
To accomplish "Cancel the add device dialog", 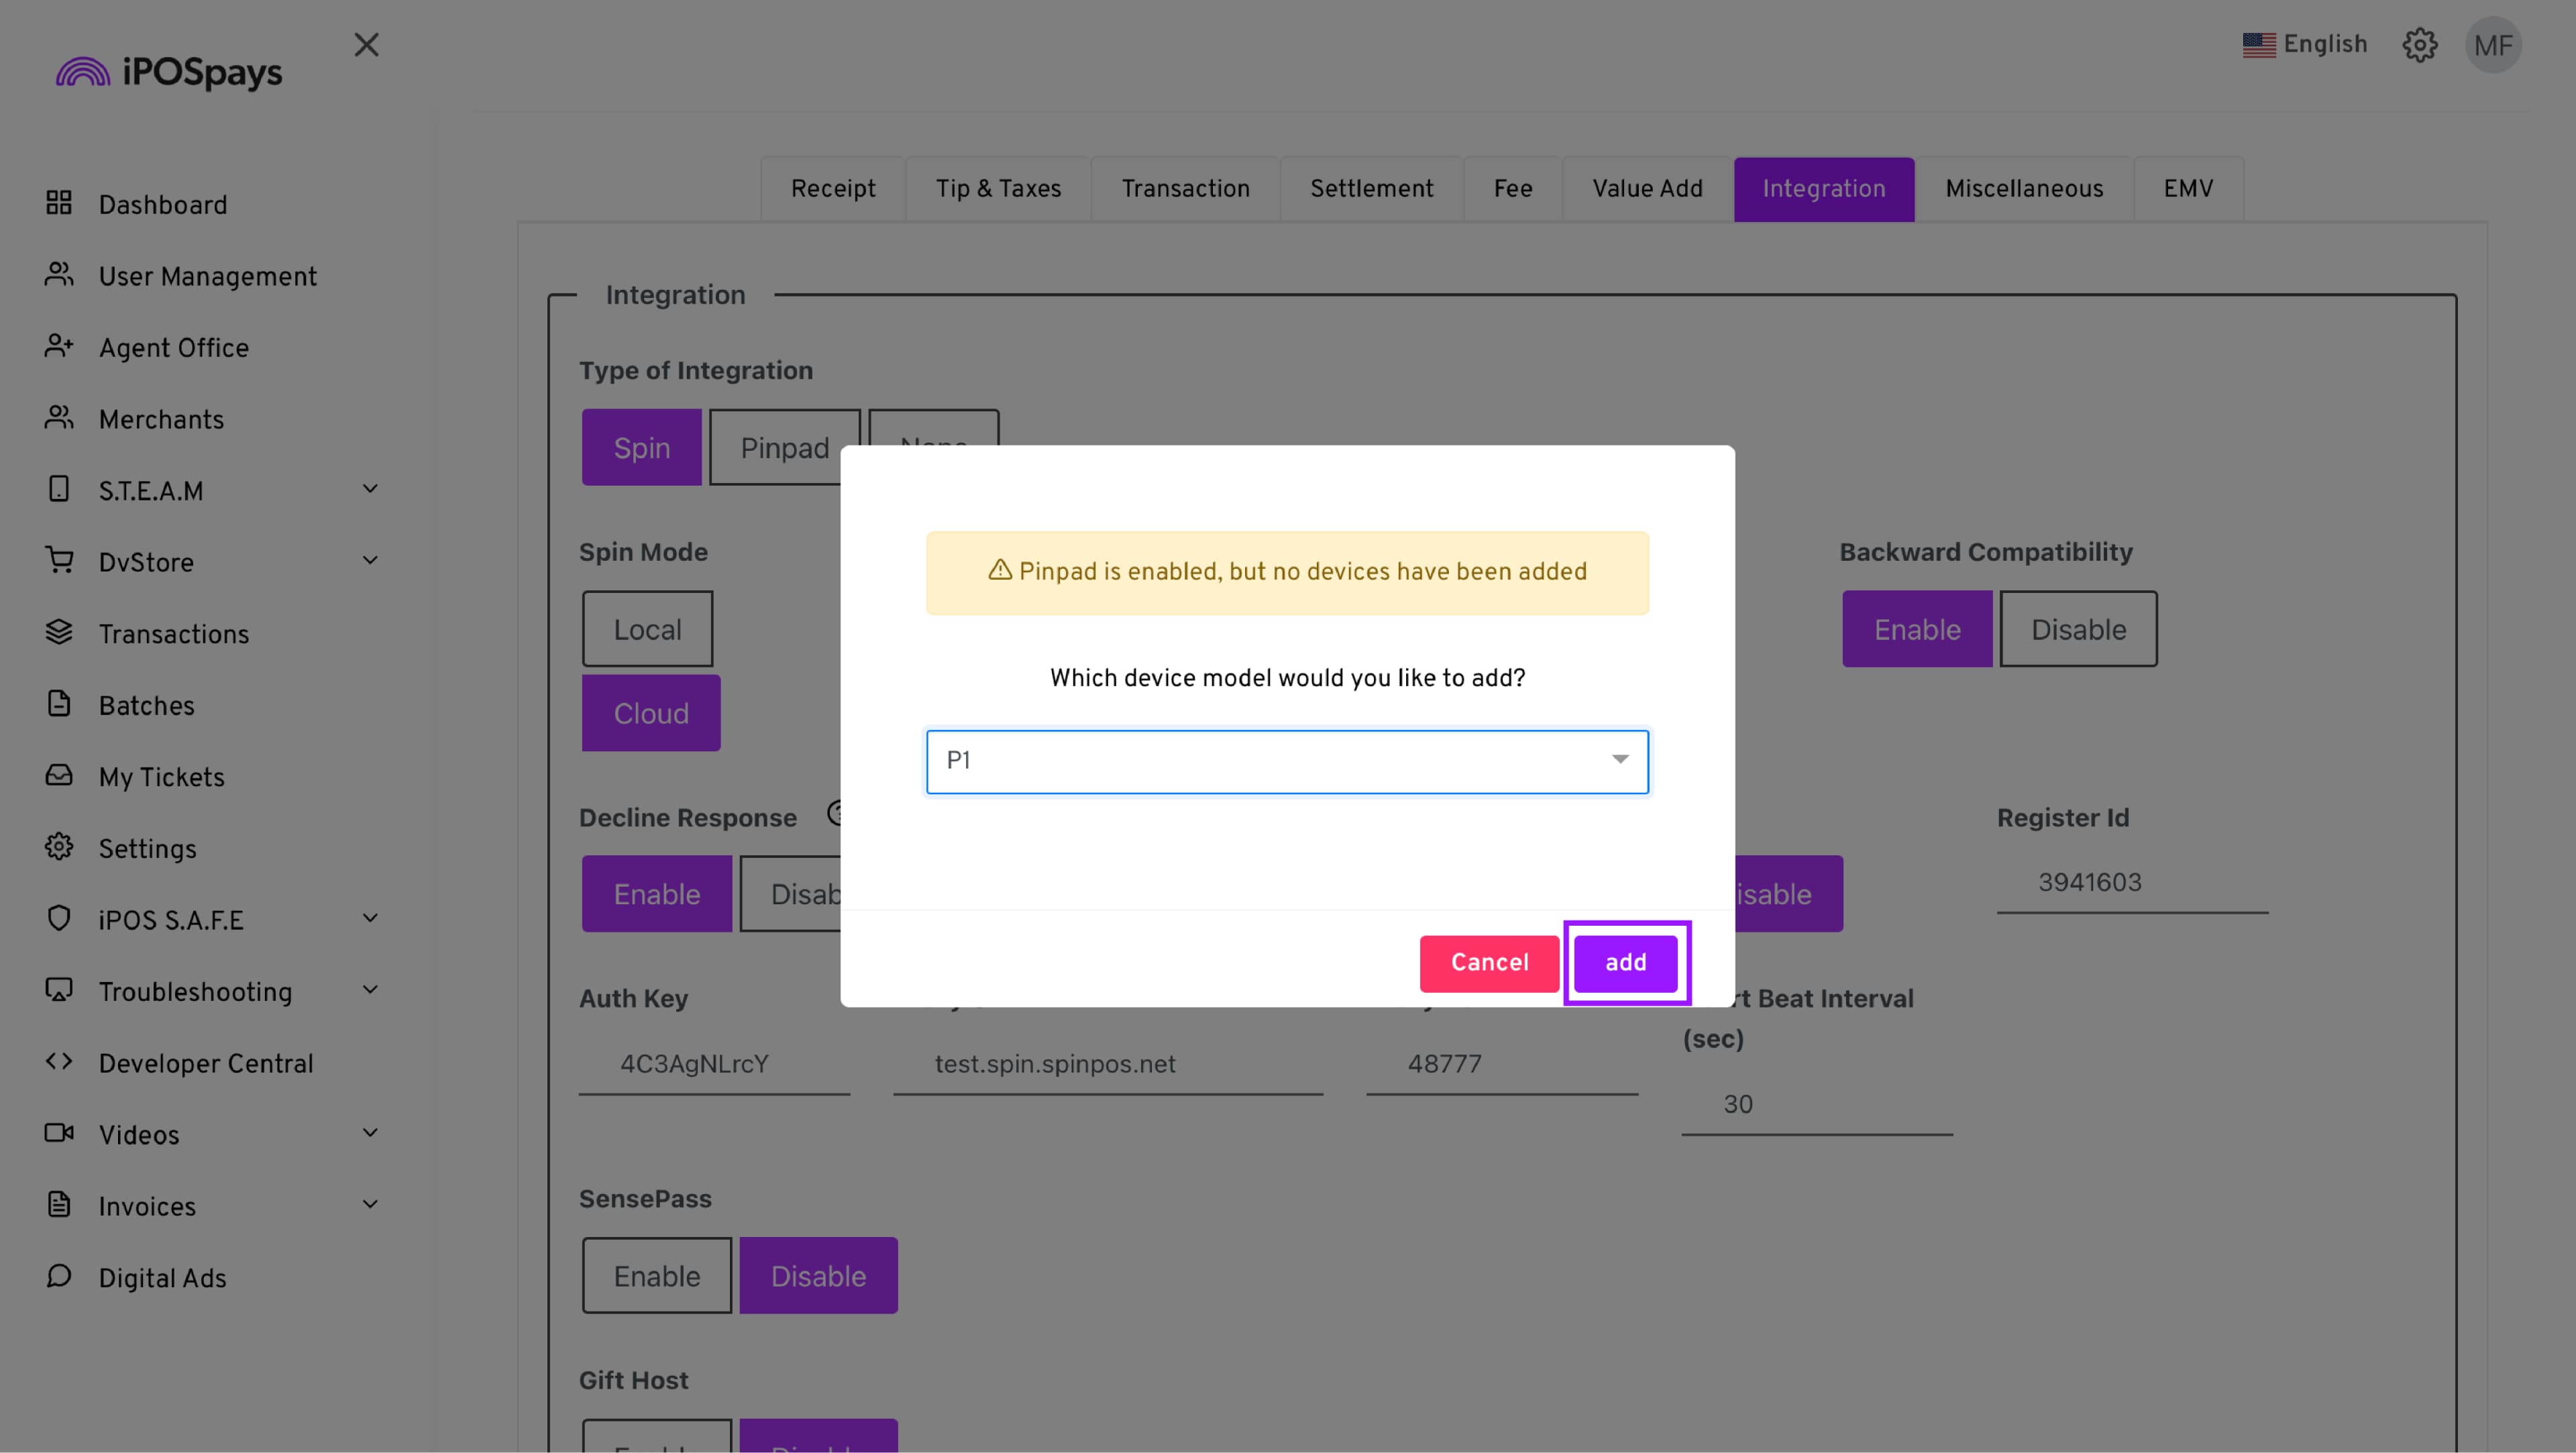I will [x=1488, y=963].
